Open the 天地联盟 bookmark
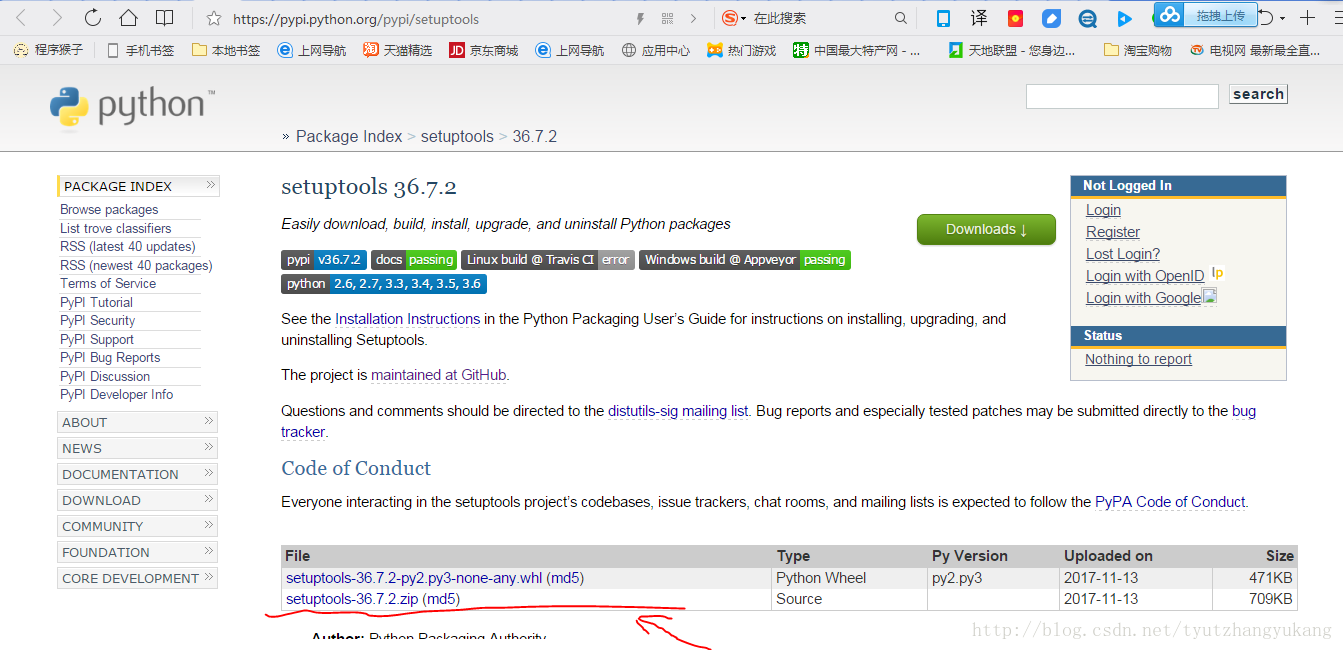Screen dimensions: 1343x650 point(1012,50)
